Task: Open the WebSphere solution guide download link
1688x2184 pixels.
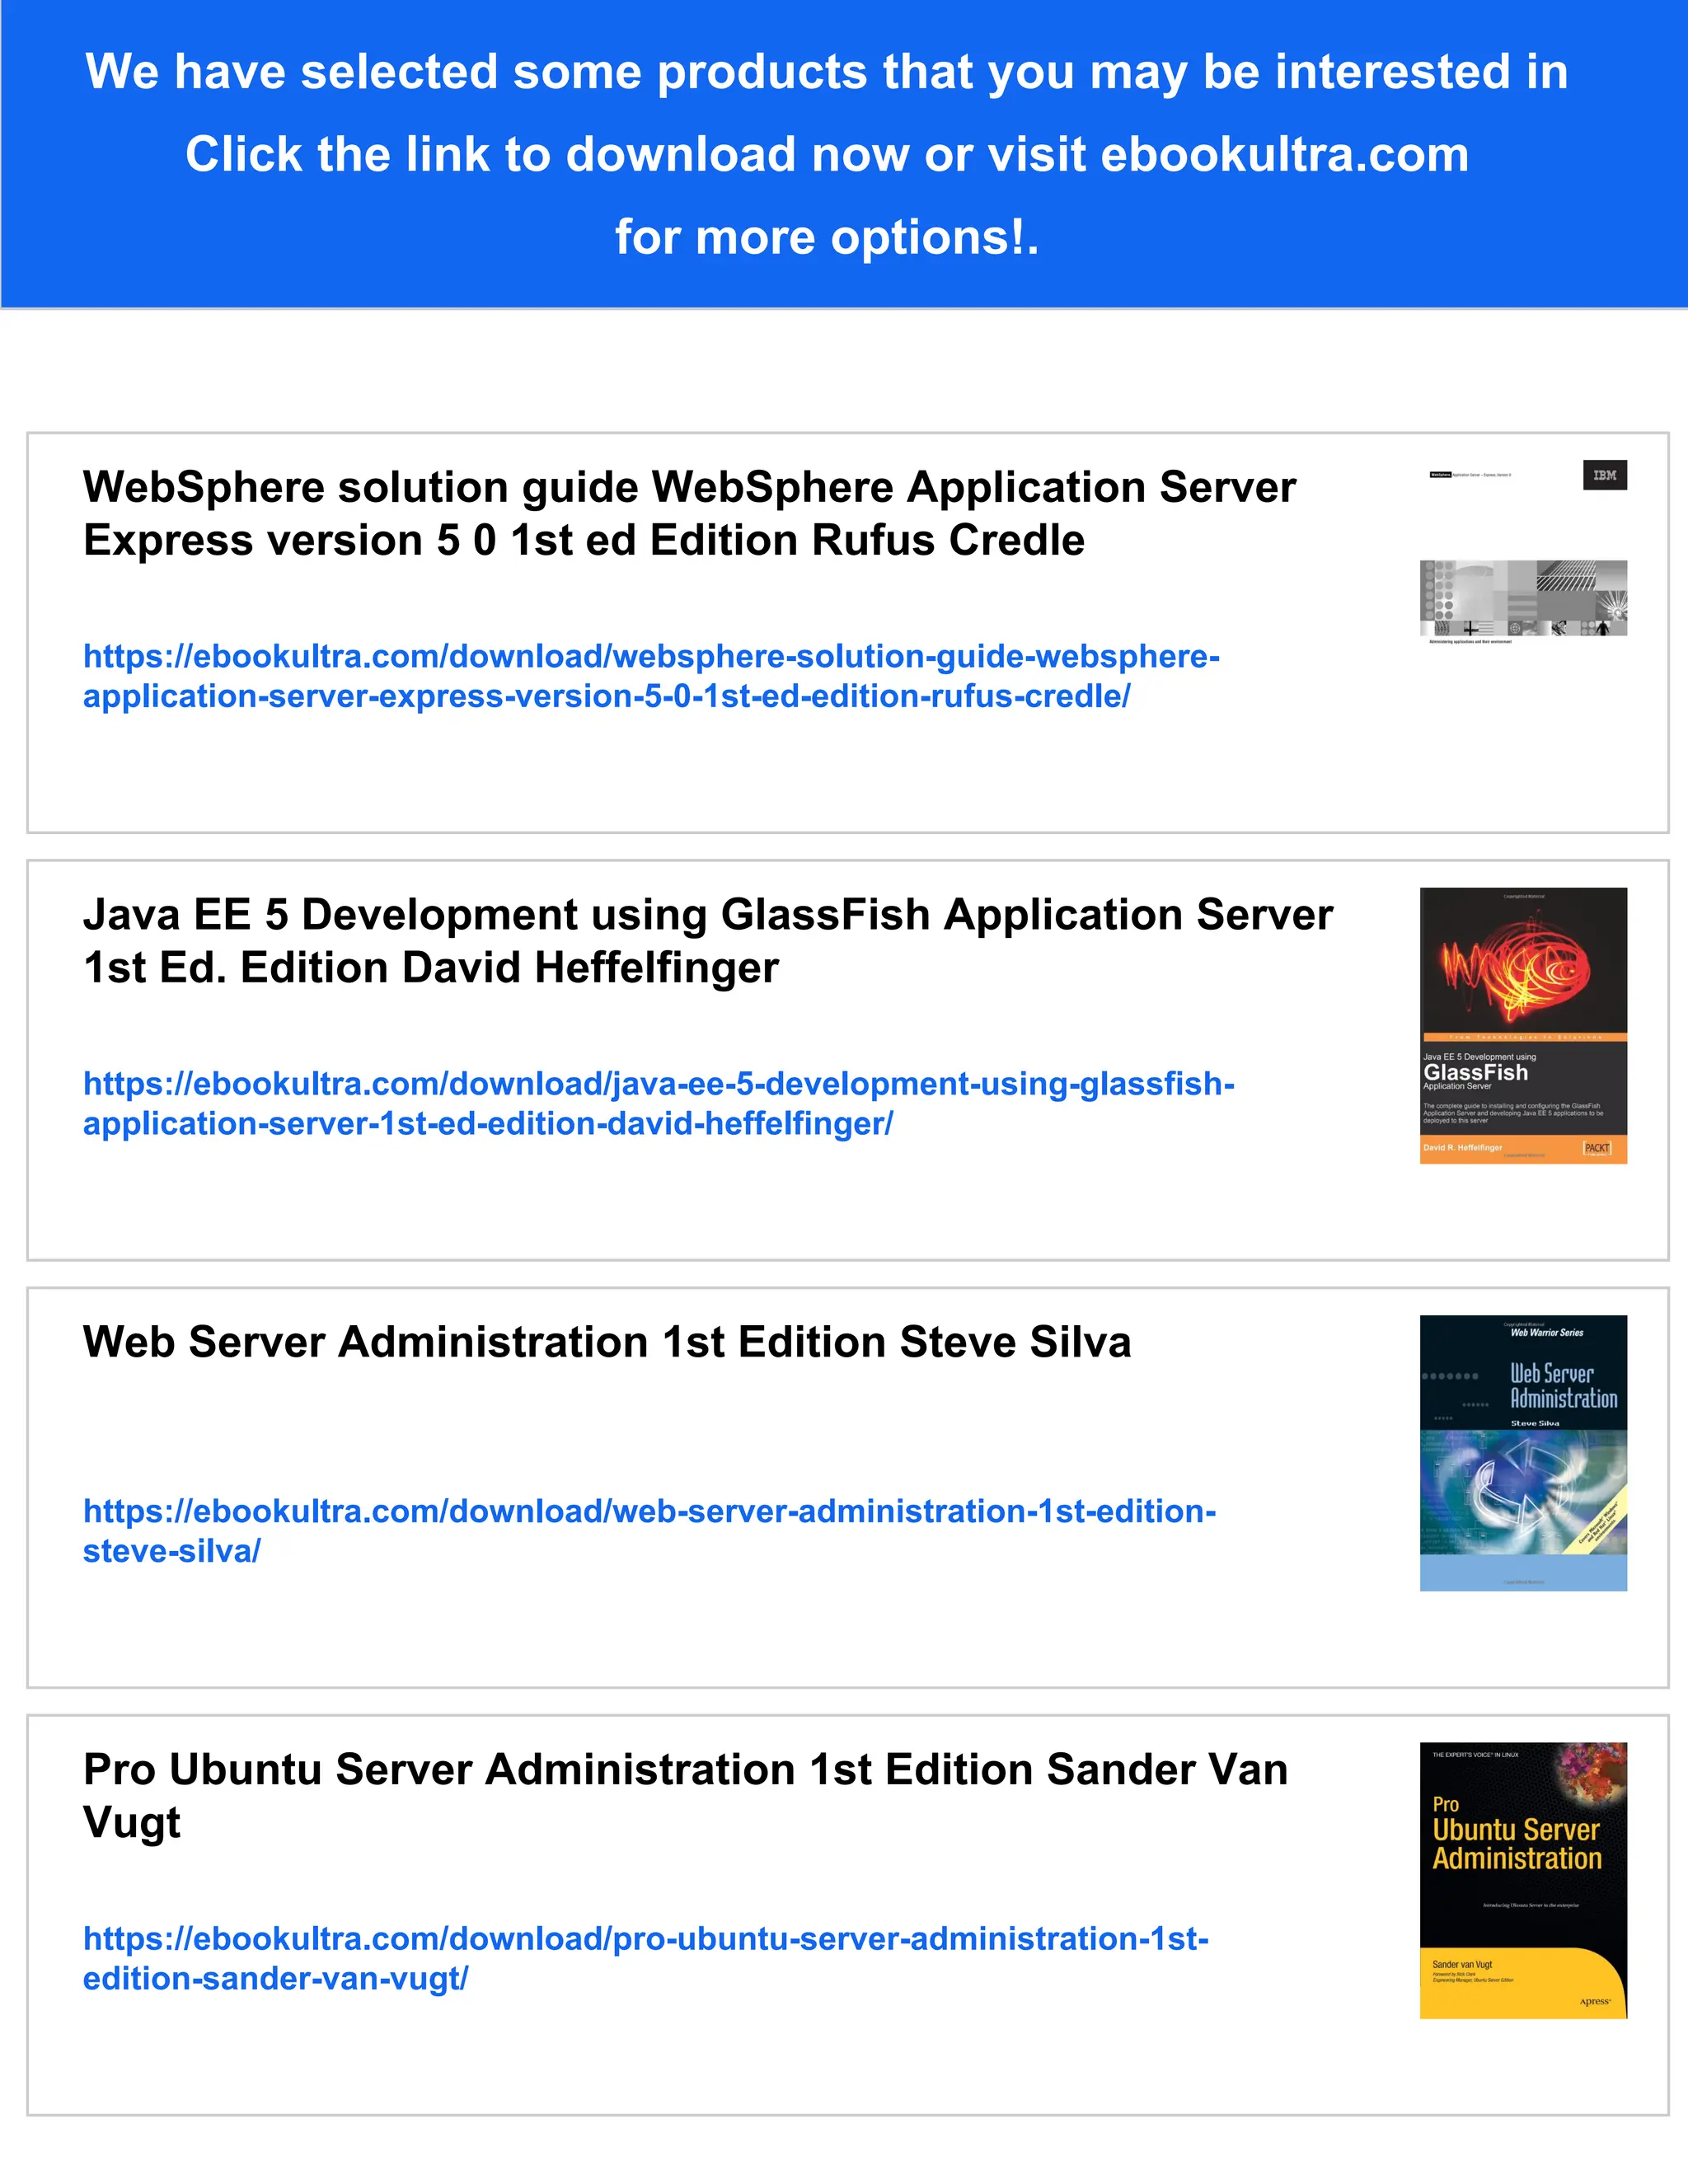Action: [x=650, y=676]
